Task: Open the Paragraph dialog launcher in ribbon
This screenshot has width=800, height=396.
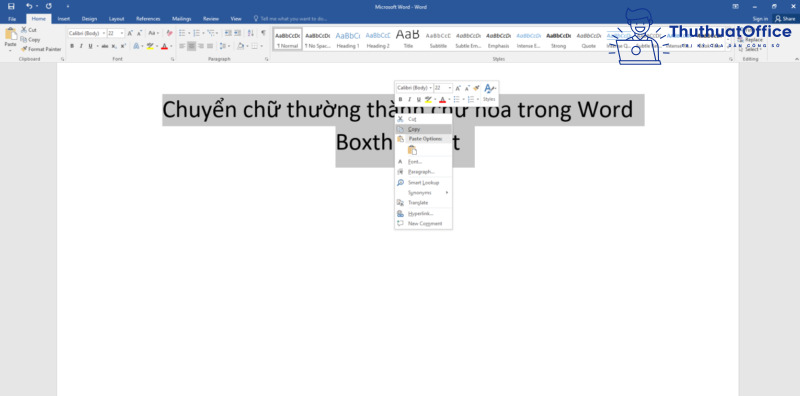Action: (x=266, y=59)
